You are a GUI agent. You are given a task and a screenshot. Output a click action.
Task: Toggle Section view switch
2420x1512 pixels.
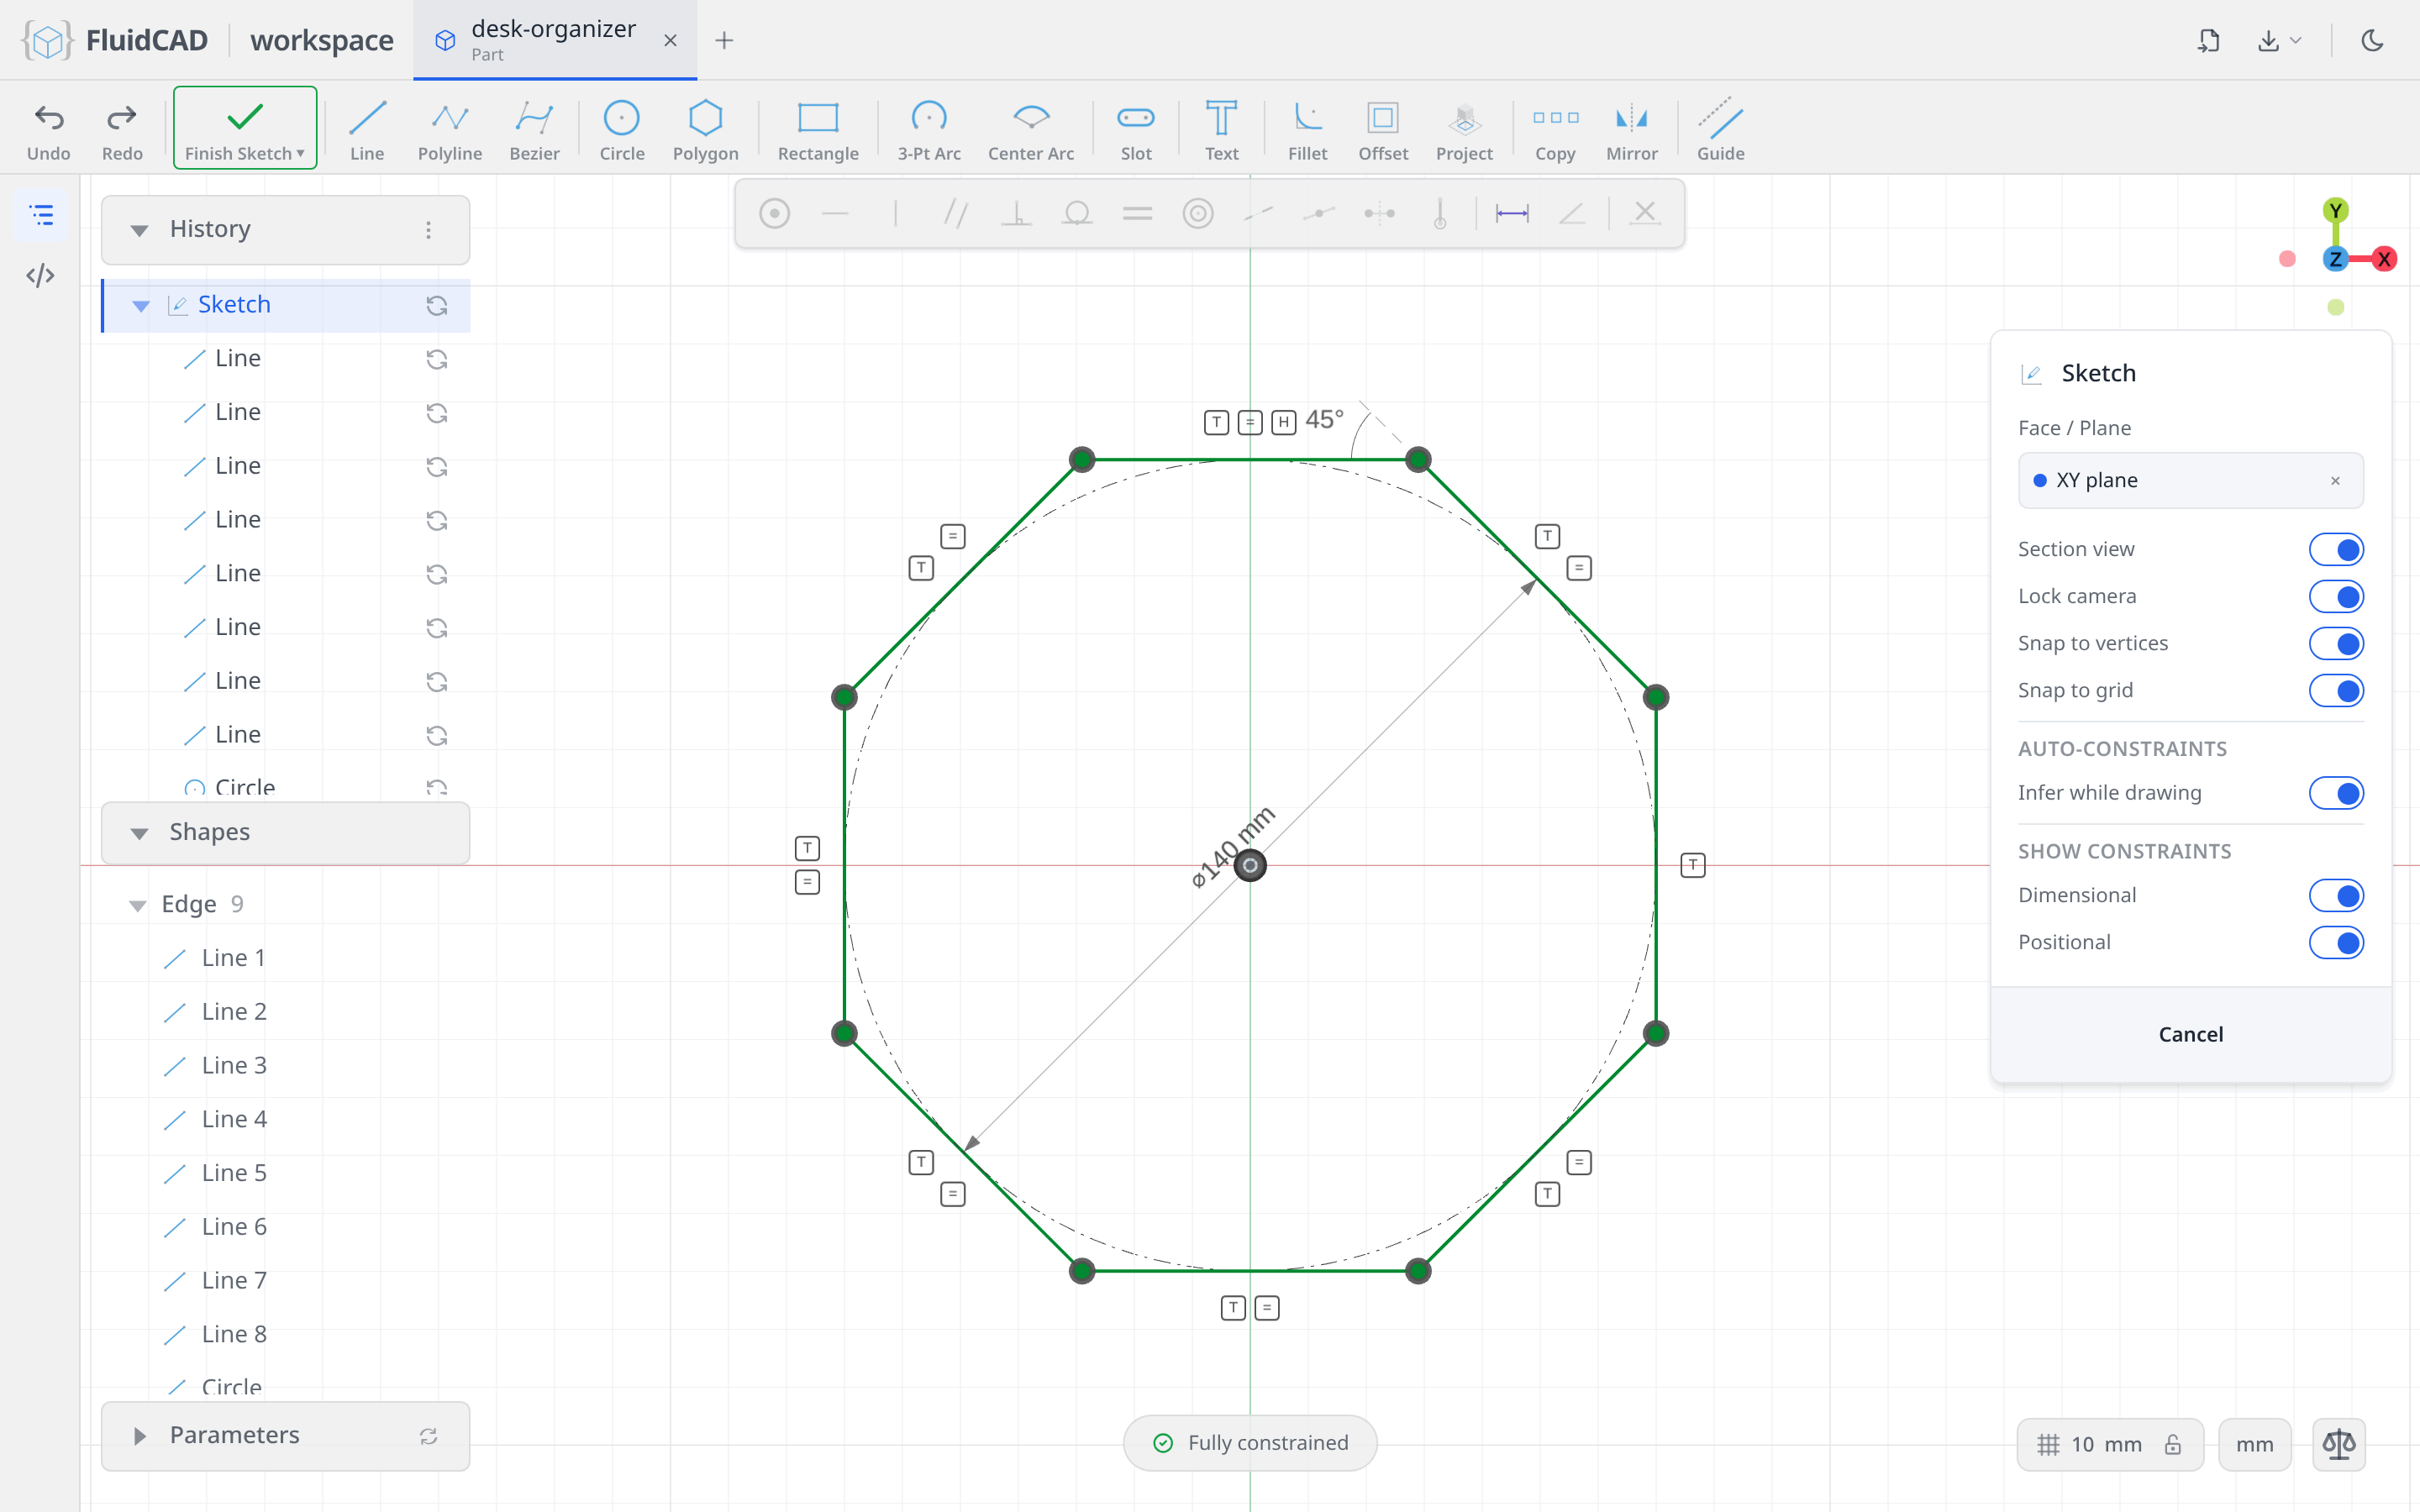(2336, 549)
